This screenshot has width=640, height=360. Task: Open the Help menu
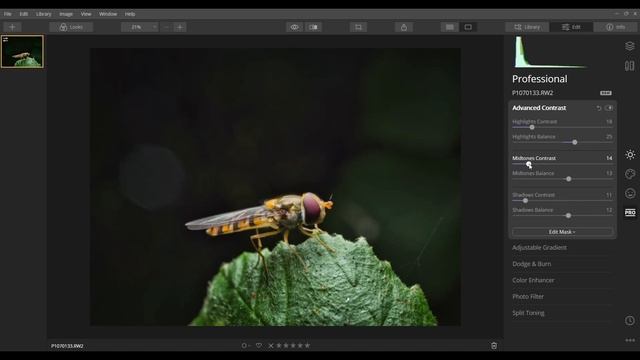[130, 14]
